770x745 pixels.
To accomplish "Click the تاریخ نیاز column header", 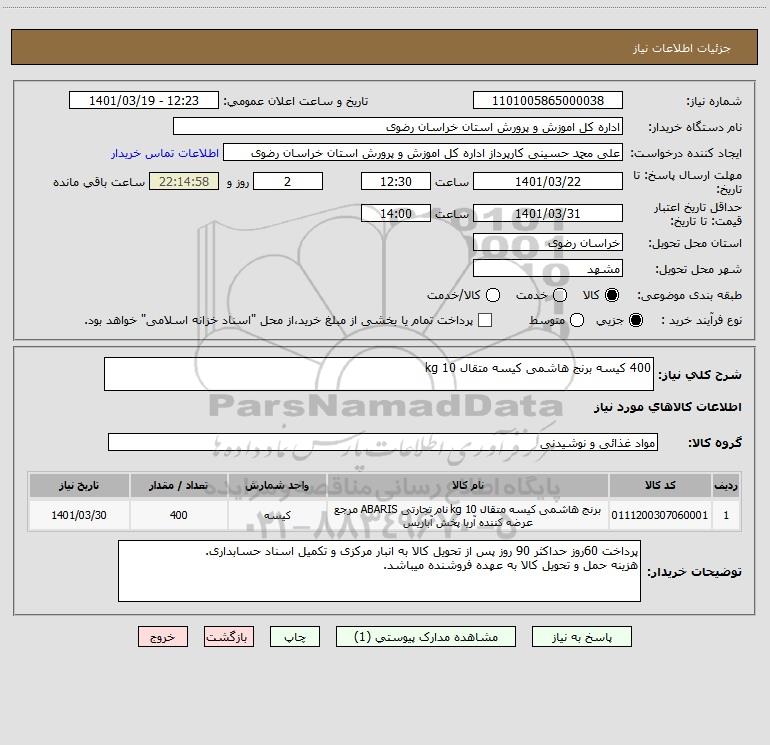I will pos(79,485).
